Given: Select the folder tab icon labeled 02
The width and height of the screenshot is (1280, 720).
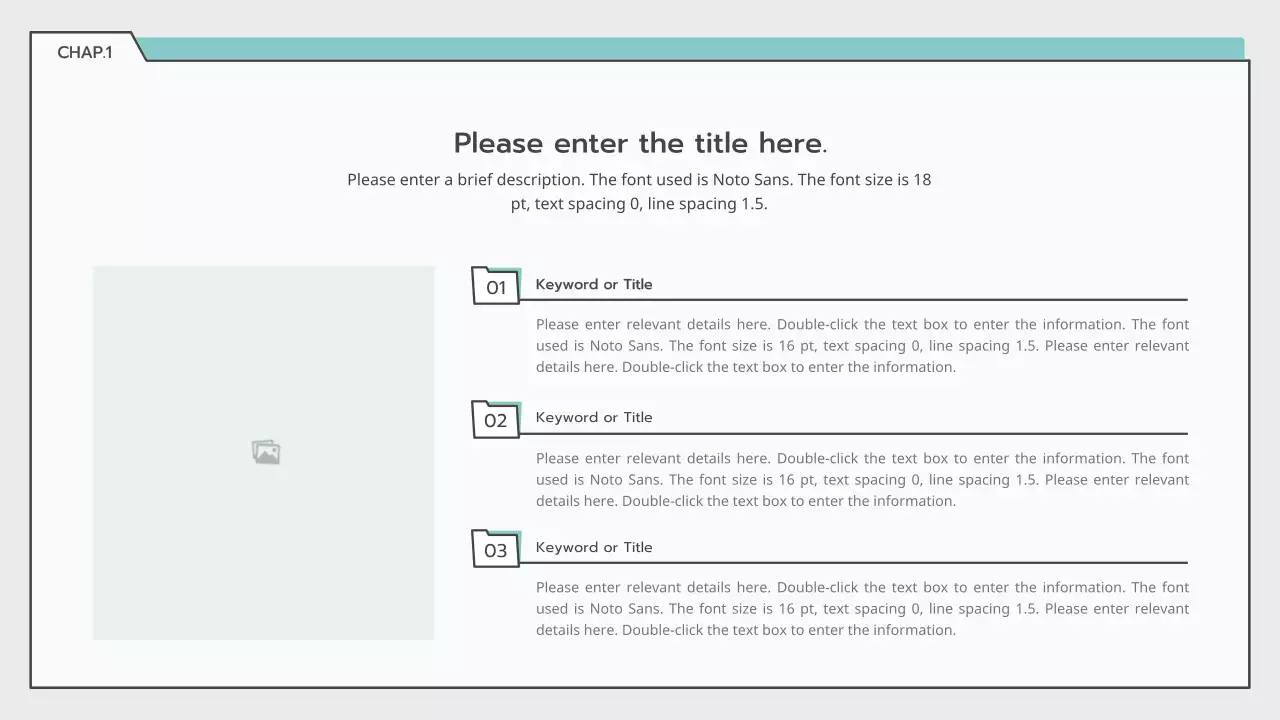Looking at the screenshot, I should pyautogui.click(x=495, y=420).
